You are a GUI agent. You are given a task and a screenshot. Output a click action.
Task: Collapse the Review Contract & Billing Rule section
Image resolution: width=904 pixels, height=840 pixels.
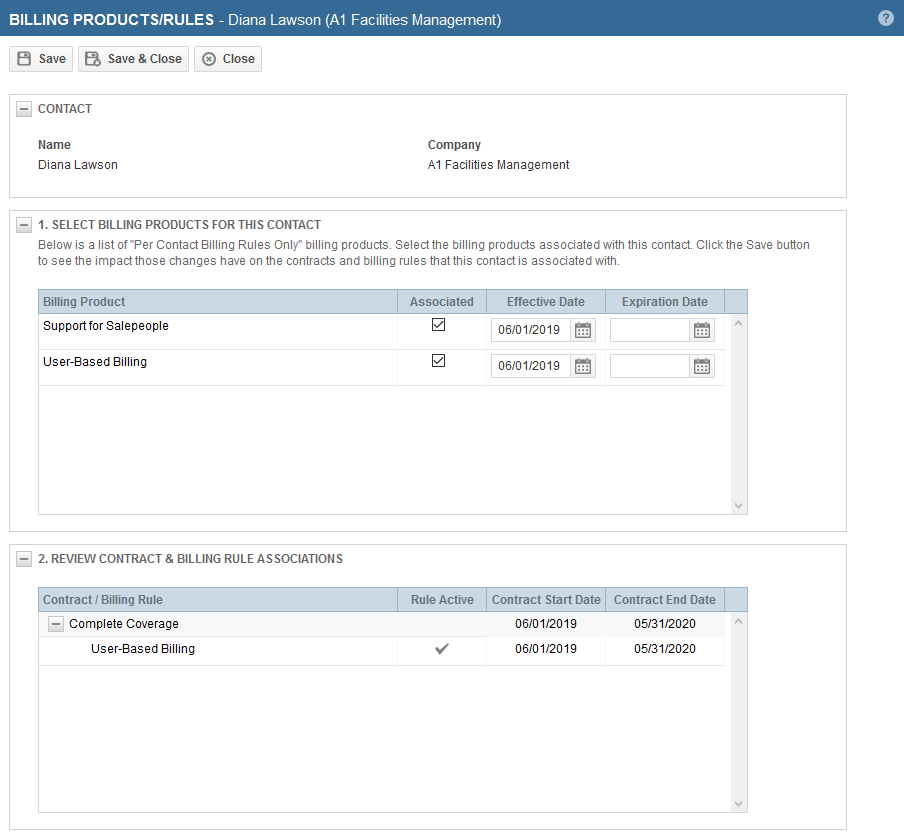pos(23,558)
